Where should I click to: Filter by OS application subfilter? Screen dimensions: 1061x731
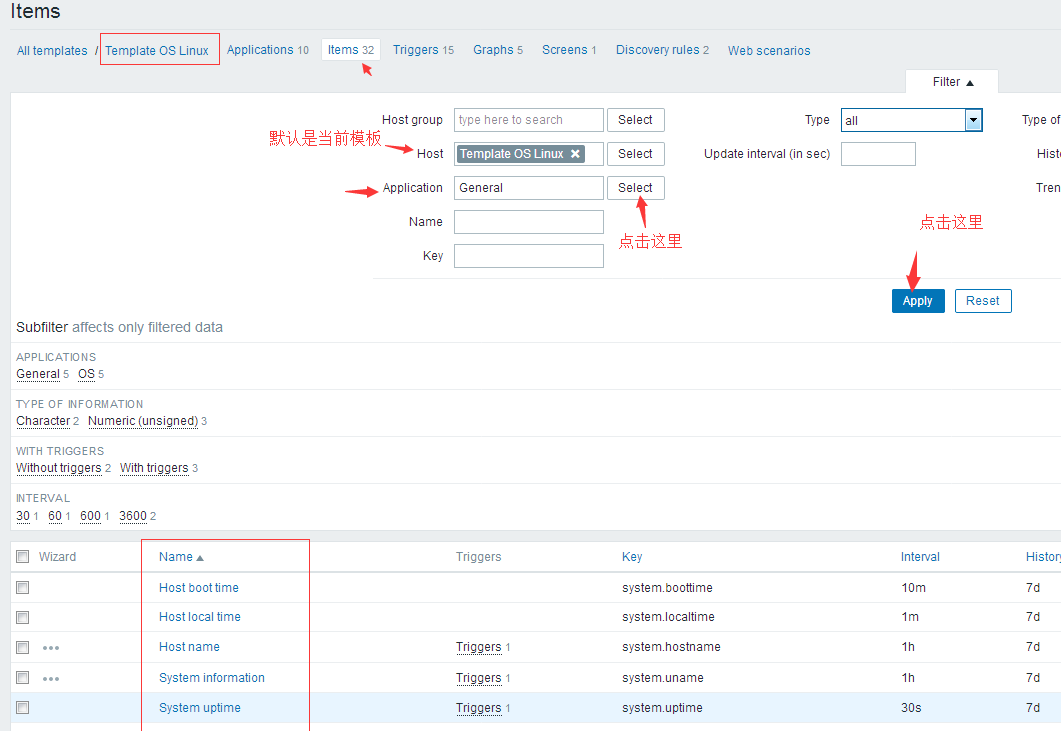coord(86,374)
